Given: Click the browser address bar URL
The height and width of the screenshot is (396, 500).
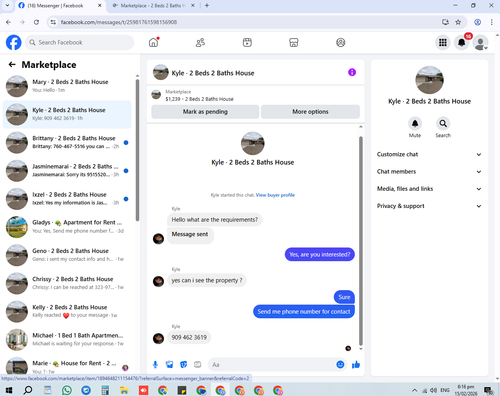Looking at the screenshot, I should point(118,22).
